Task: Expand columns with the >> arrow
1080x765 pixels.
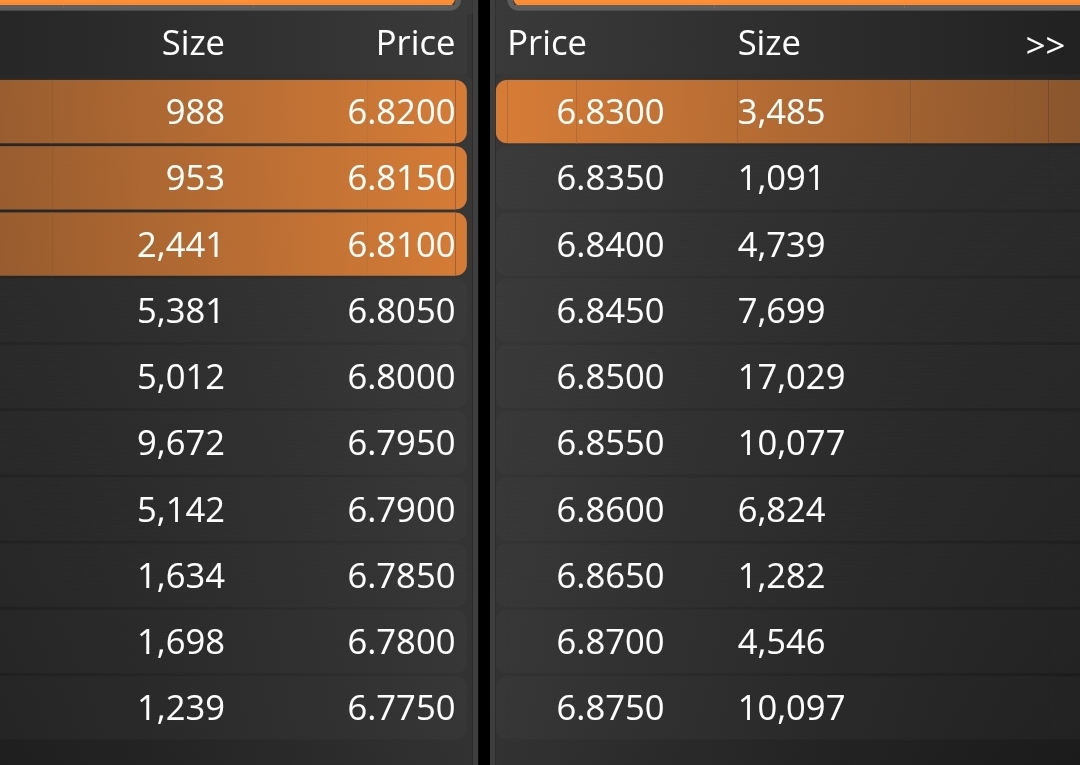Action: [1044, 45]
